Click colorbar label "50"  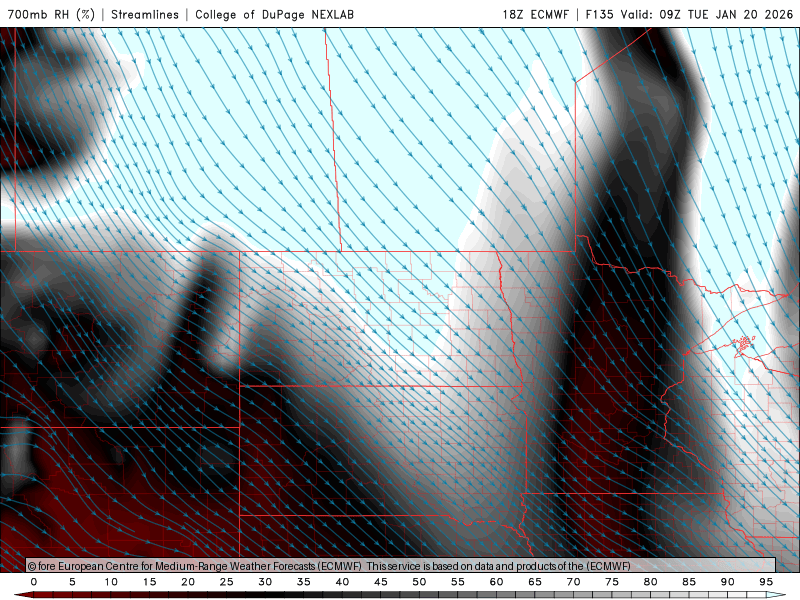pos(419,582)
